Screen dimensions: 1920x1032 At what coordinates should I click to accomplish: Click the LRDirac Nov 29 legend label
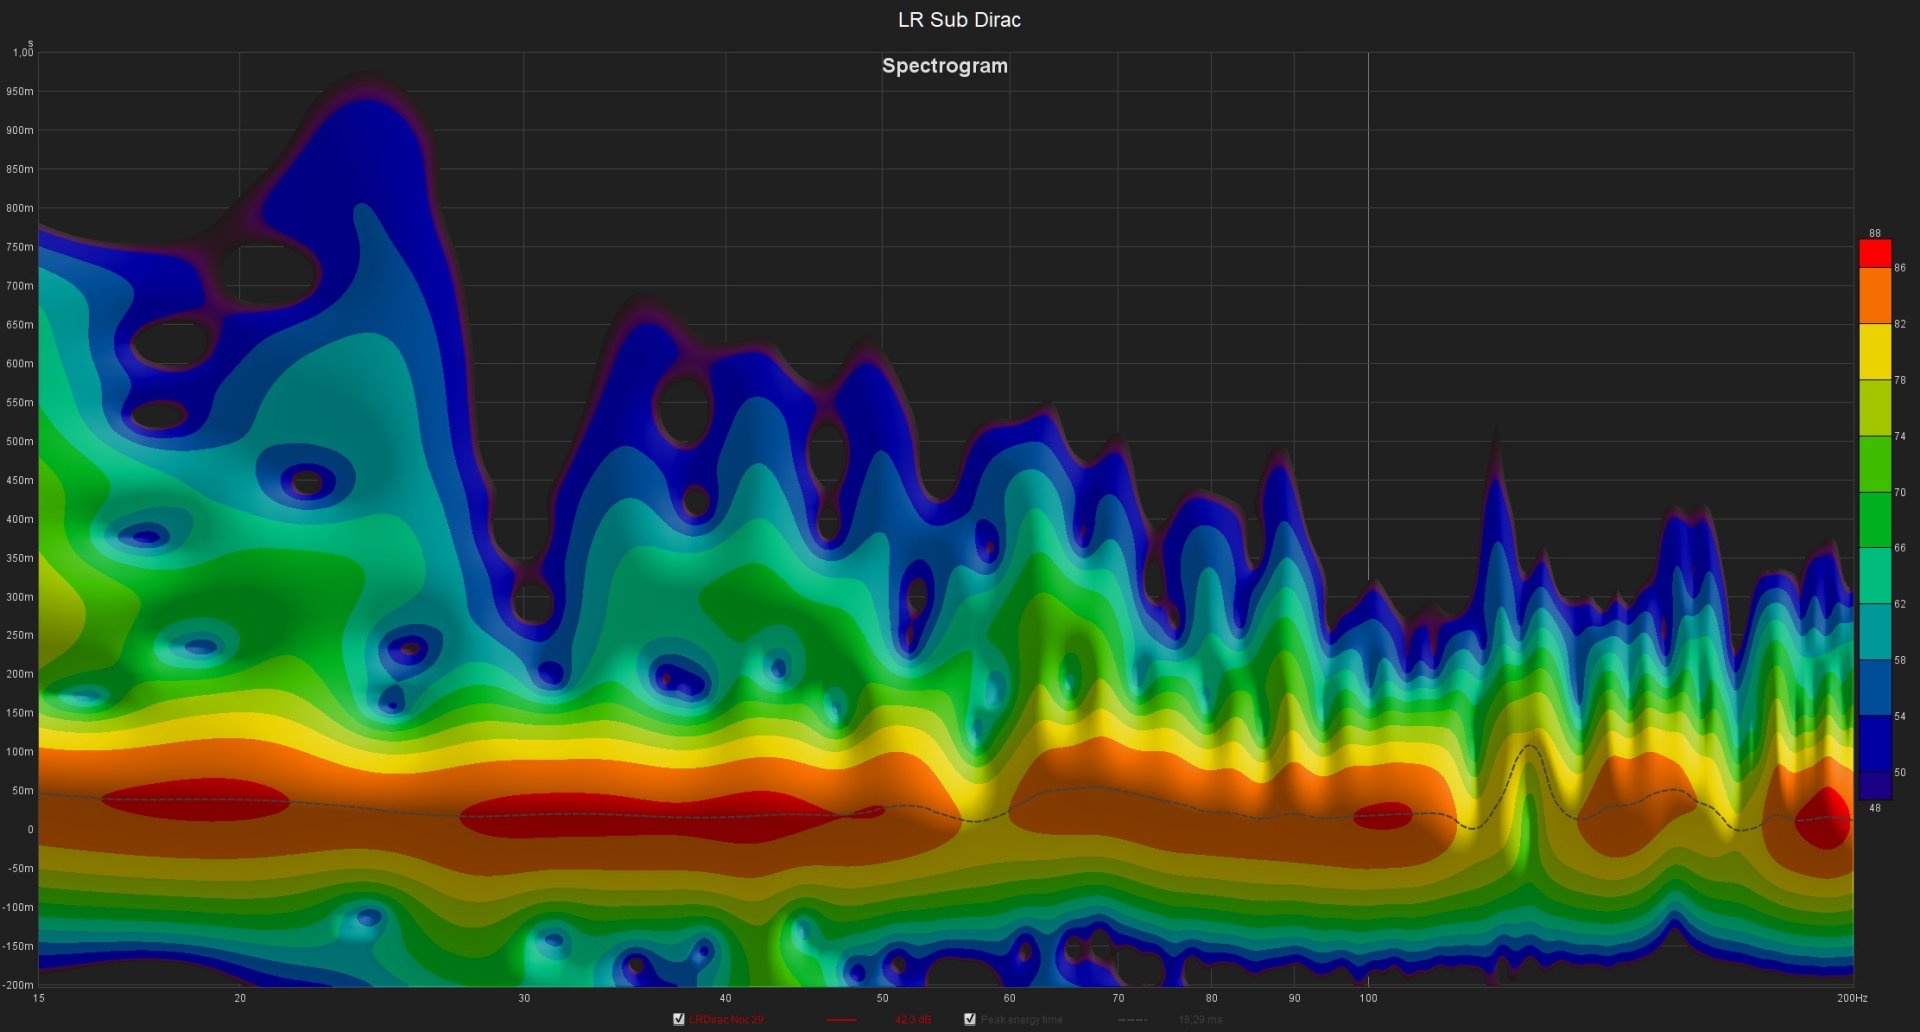[x=726, y=1019]
